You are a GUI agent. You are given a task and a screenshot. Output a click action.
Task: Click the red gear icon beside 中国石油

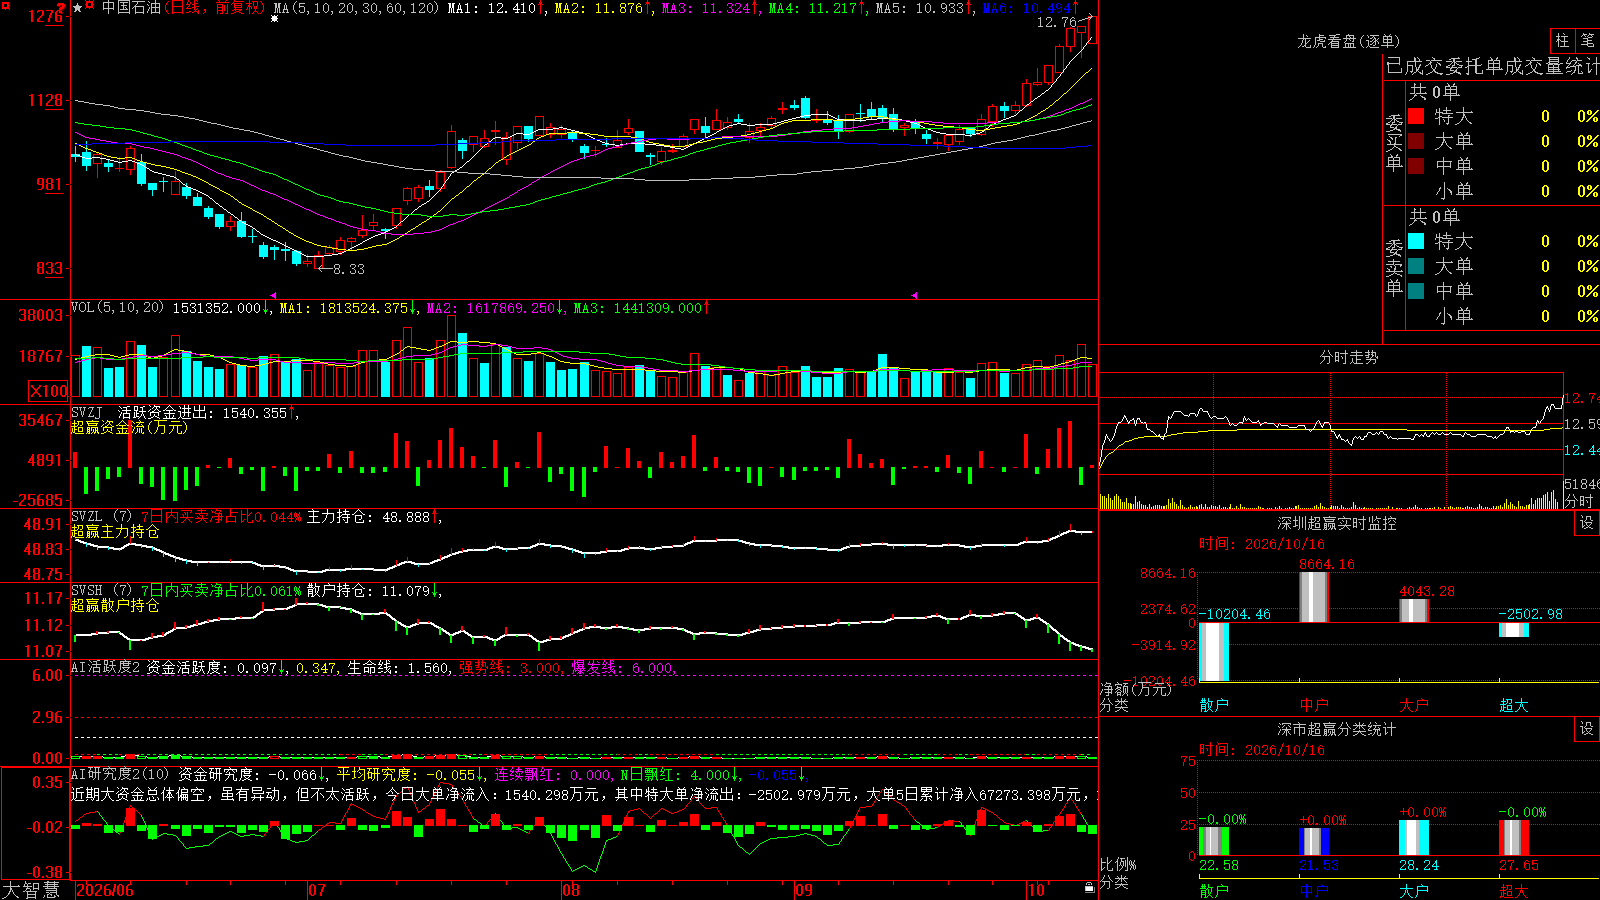90,7
